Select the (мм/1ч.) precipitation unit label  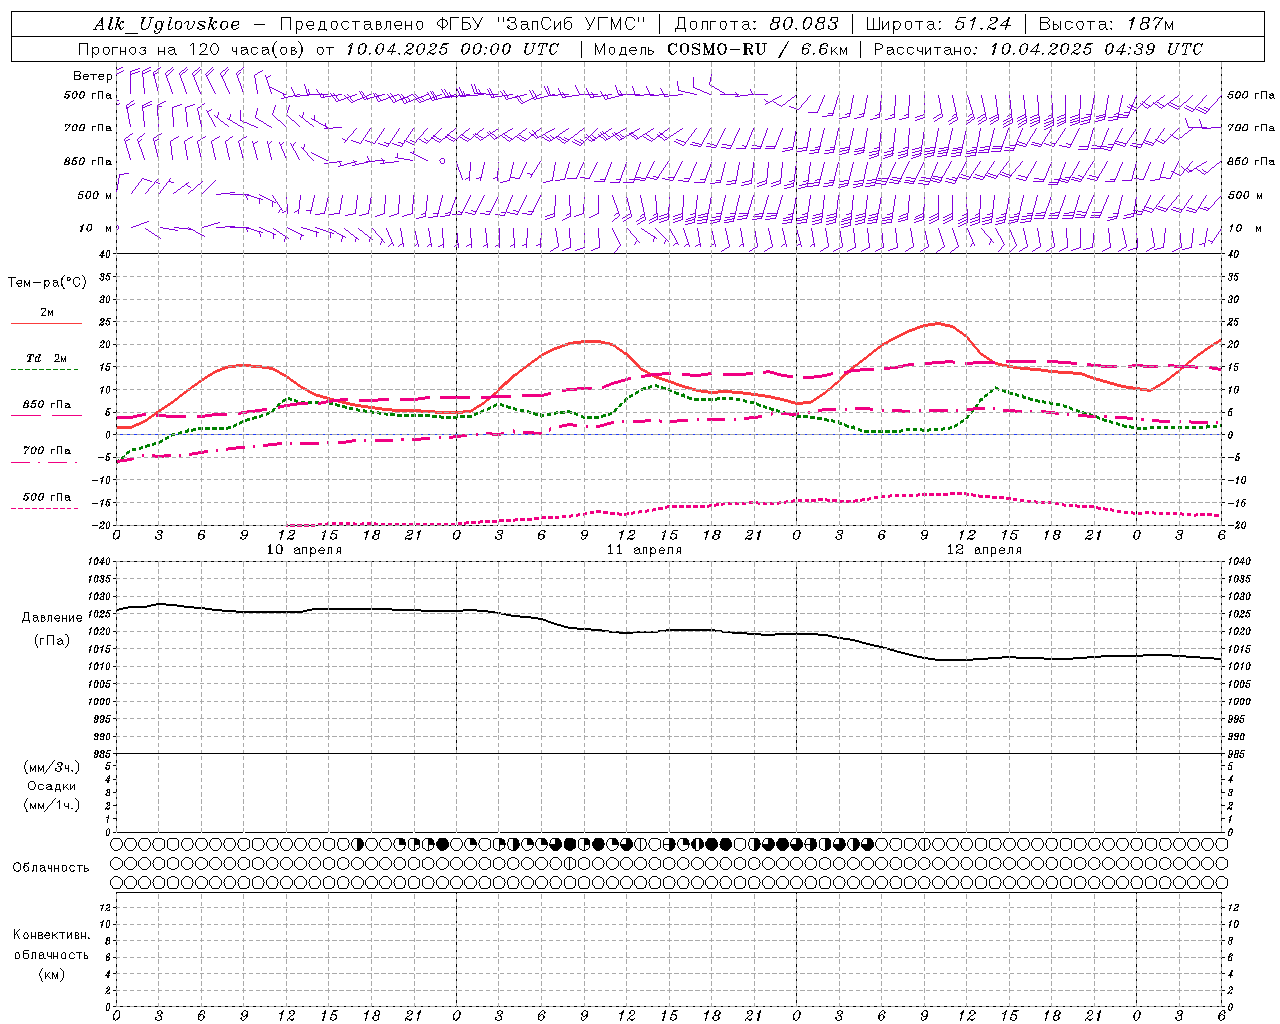coord(52,805)
